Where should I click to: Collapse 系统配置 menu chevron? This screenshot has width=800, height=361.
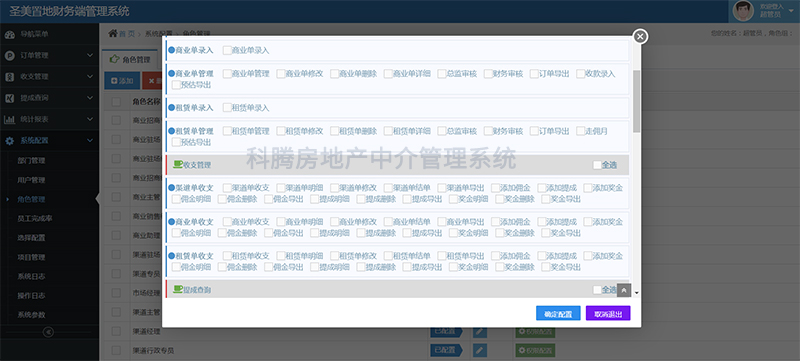point(90,141)
